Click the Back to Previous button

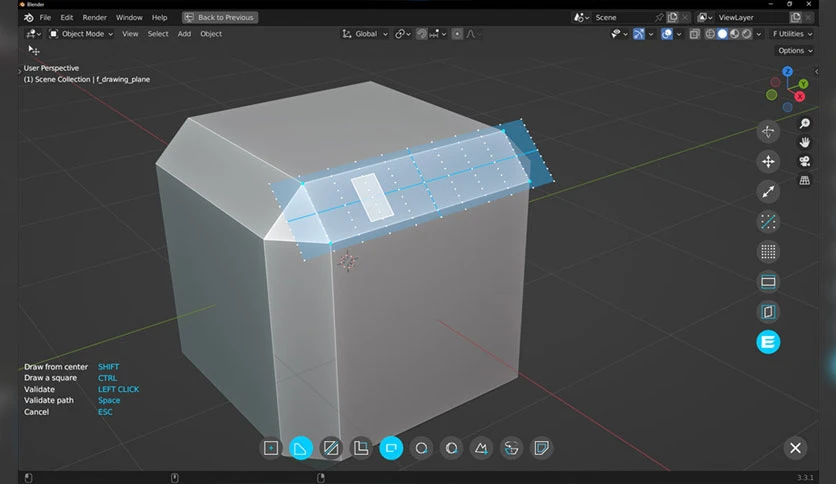[x=220, y=18]
